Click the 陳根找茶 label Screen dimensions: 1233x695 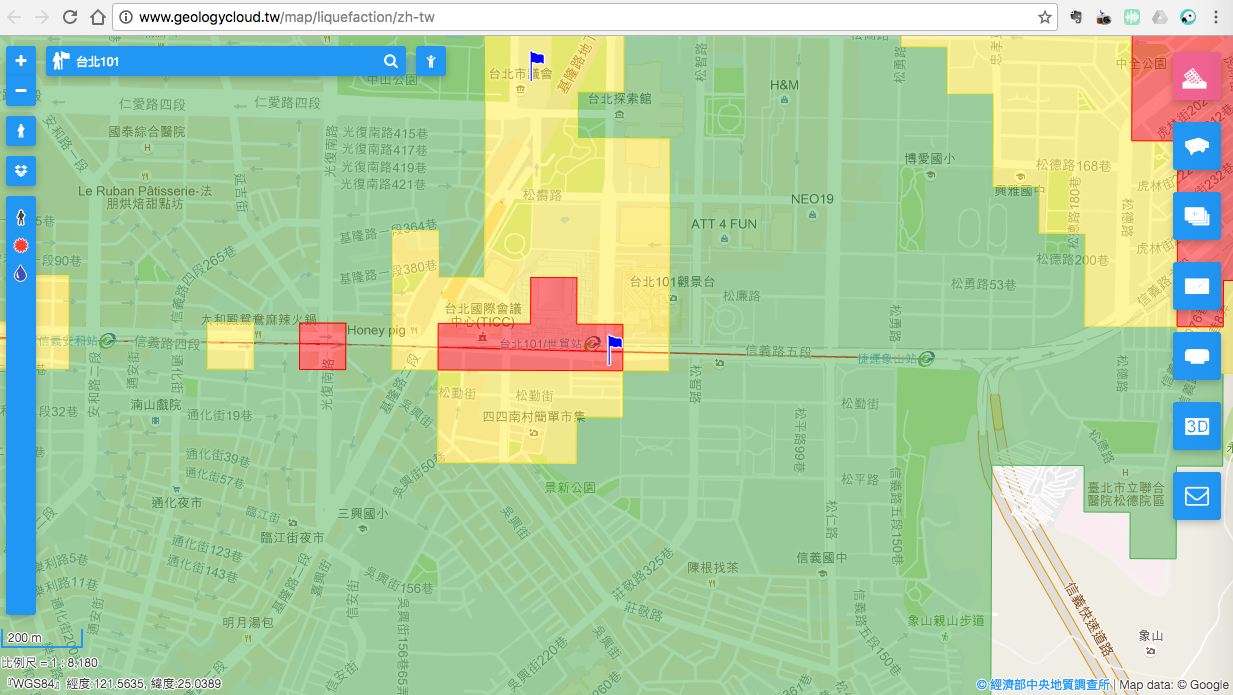click(x=712, y=567)
